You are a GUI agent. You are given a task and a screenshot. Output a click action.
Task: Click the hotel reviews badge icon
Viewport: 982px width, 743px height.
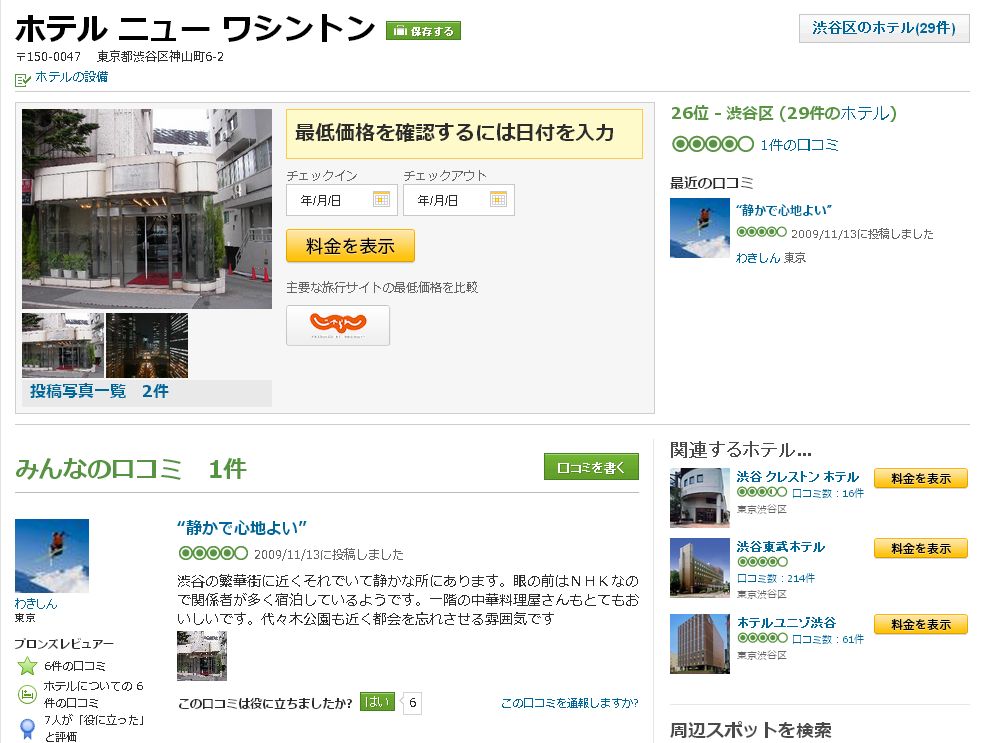(x=27, y=694)
